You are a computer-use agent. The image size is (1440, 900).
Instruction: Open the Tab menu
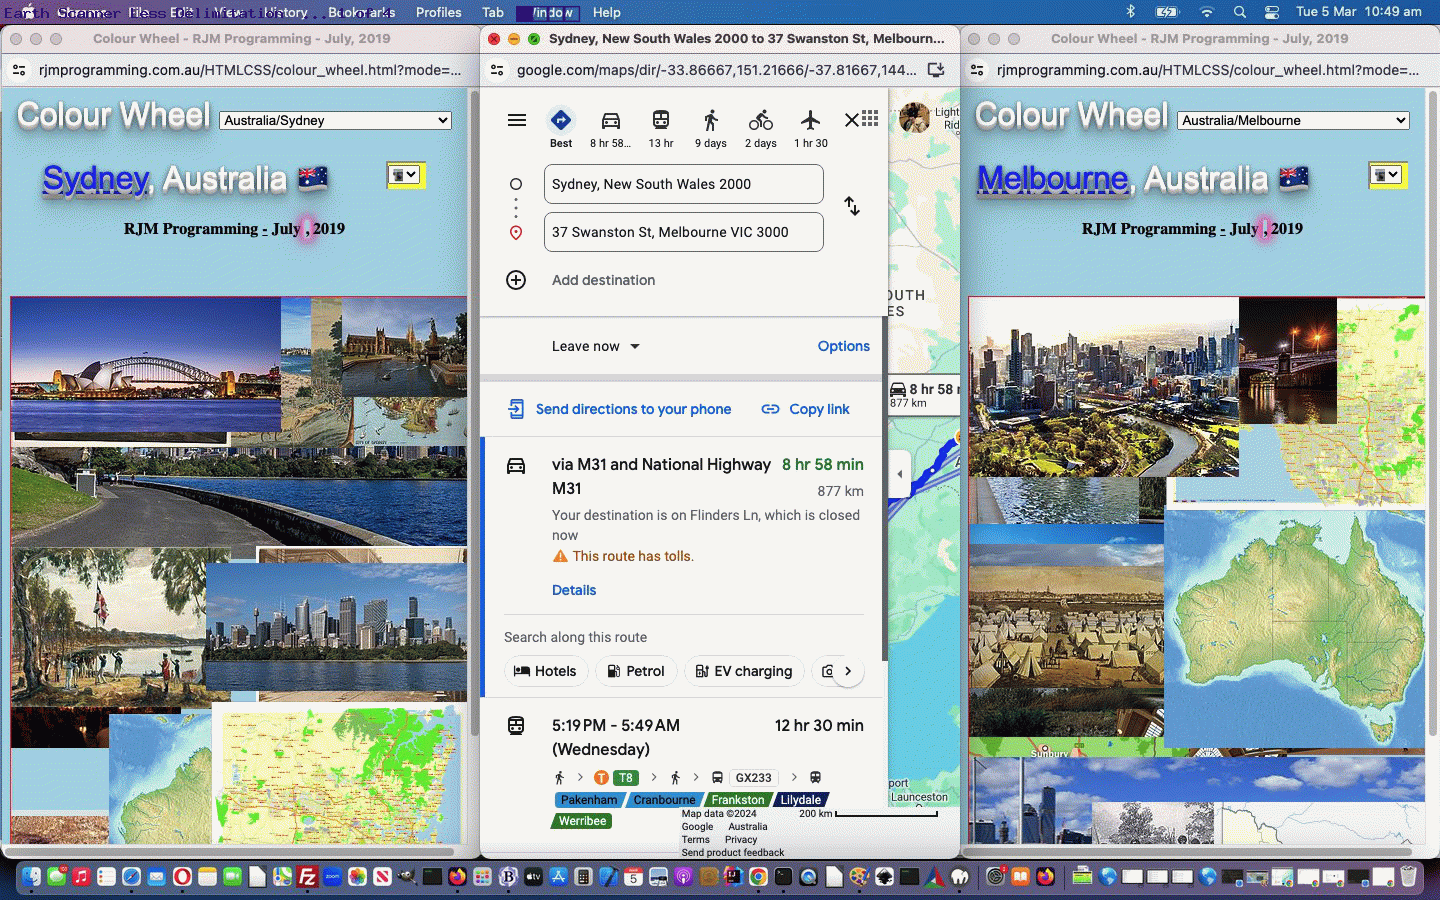pyautogui.click(x=493, y=12)
